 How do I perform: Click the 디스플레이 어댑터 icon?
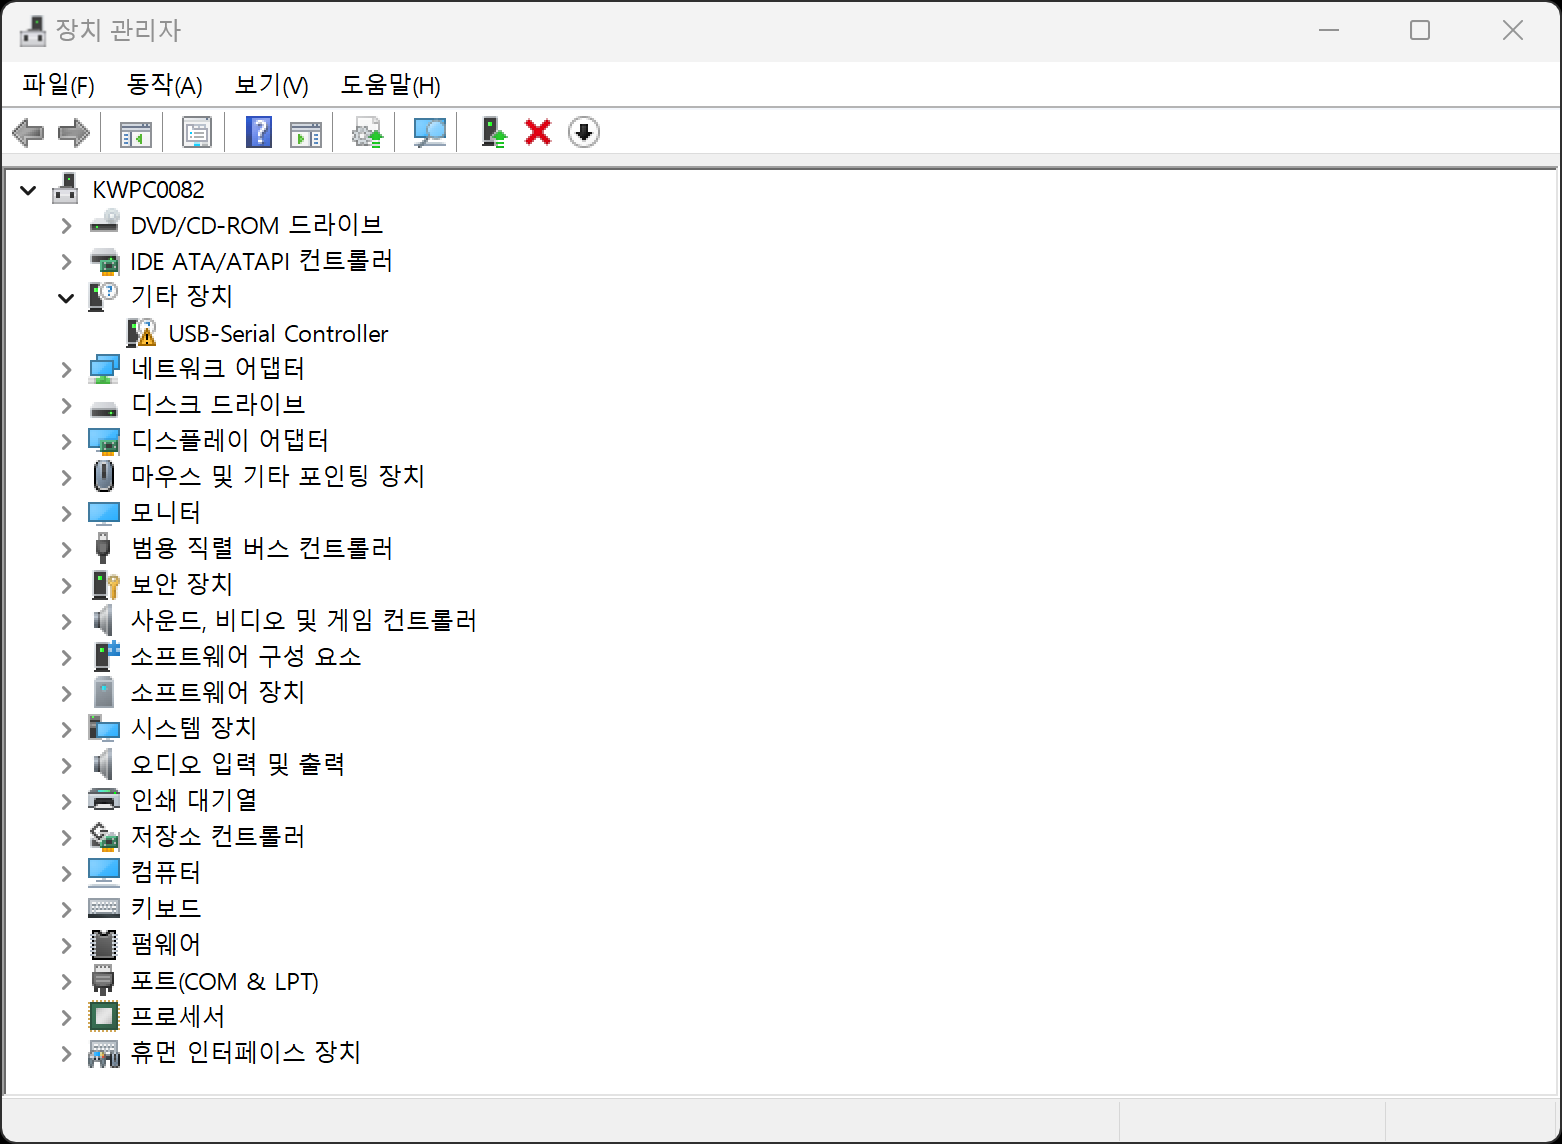tap(104, 441)
